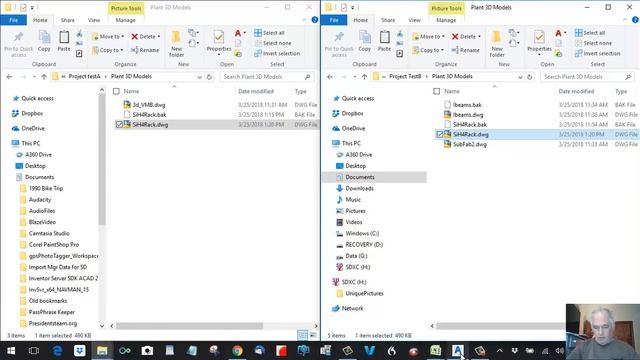Go up one folder in left window
This screenshot has width=640, height=360.
click(44, 77)
